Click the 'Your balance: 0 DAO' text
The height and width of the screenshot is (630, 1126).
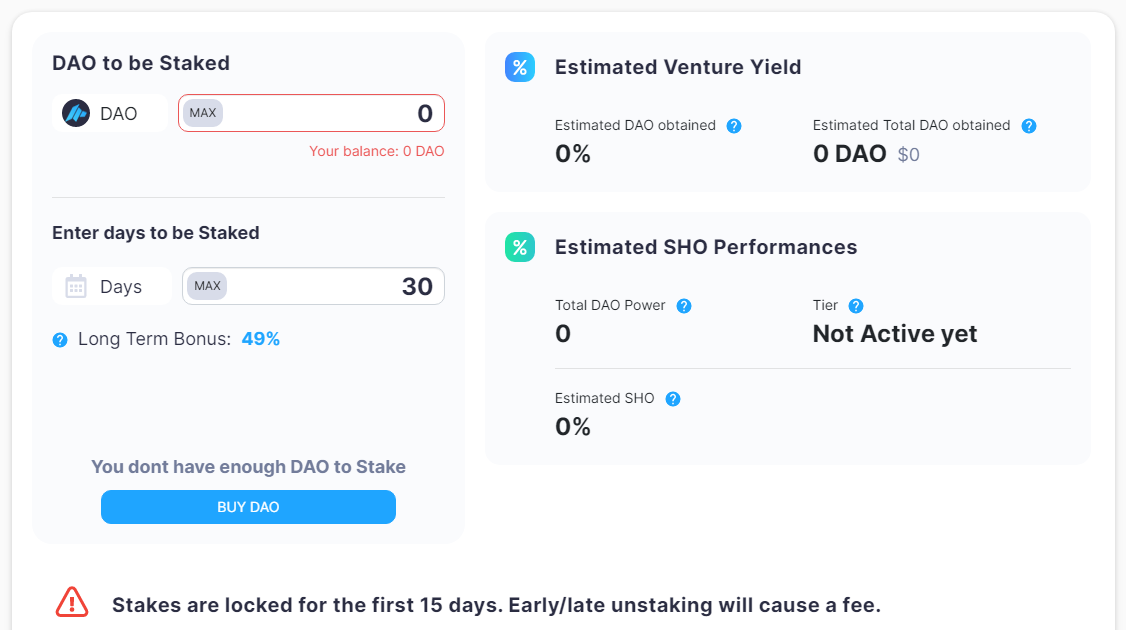pyautogui.click(x=377, y=152)
